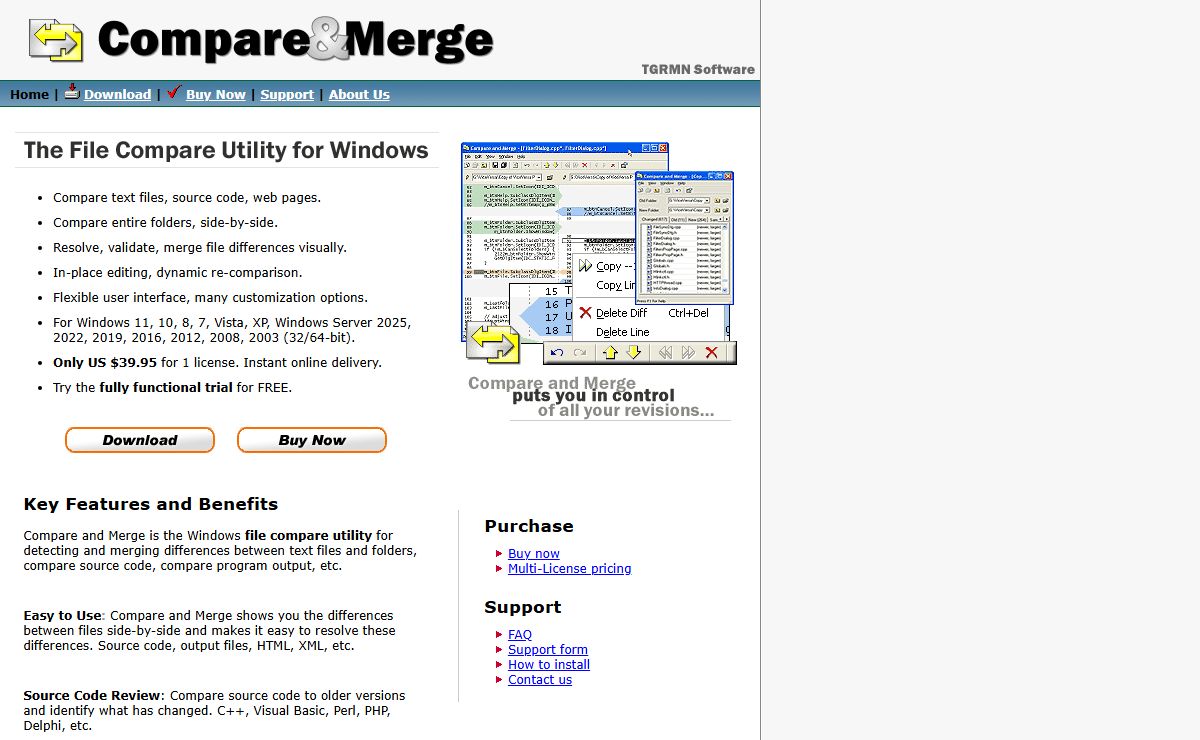Viewport: 1200px width, 740px height.
Task: Click the Compare and Merge app screenshot image
Action: point(598,253)
